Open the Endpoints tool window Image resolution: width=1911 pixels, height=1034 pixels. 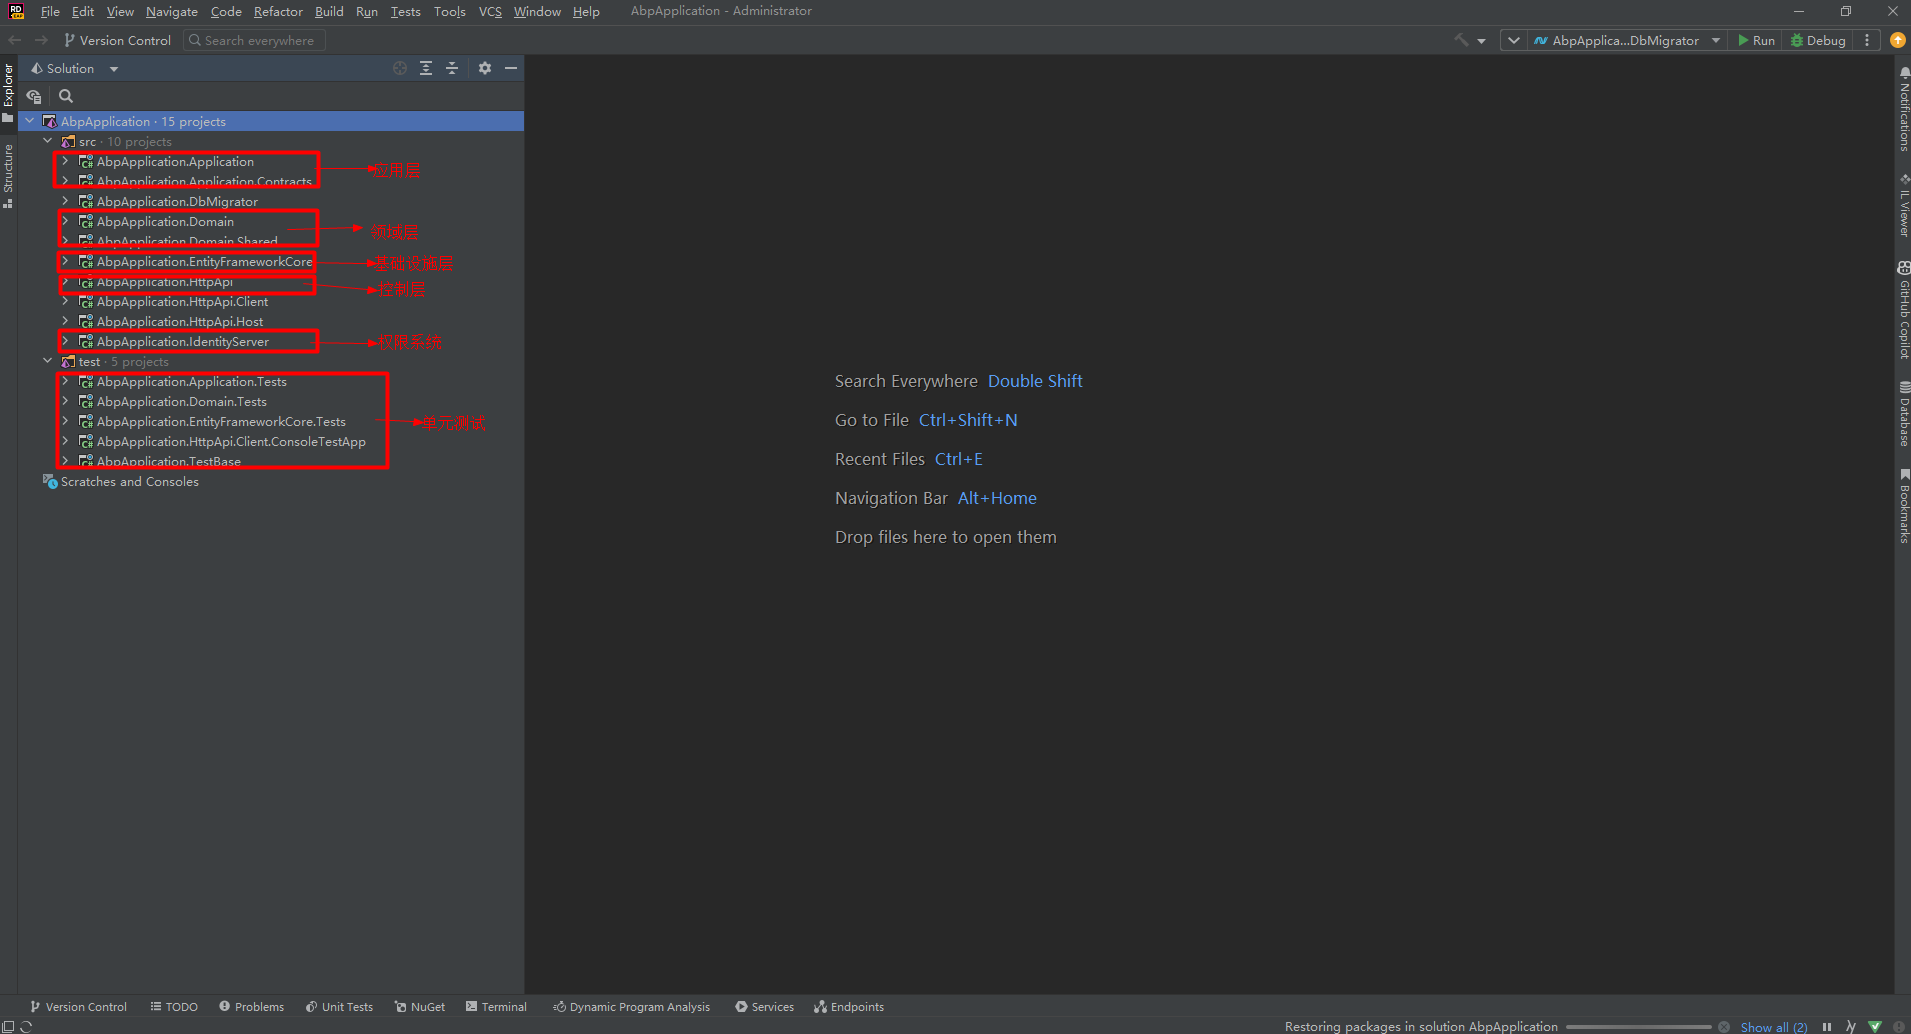point(849,1007)
